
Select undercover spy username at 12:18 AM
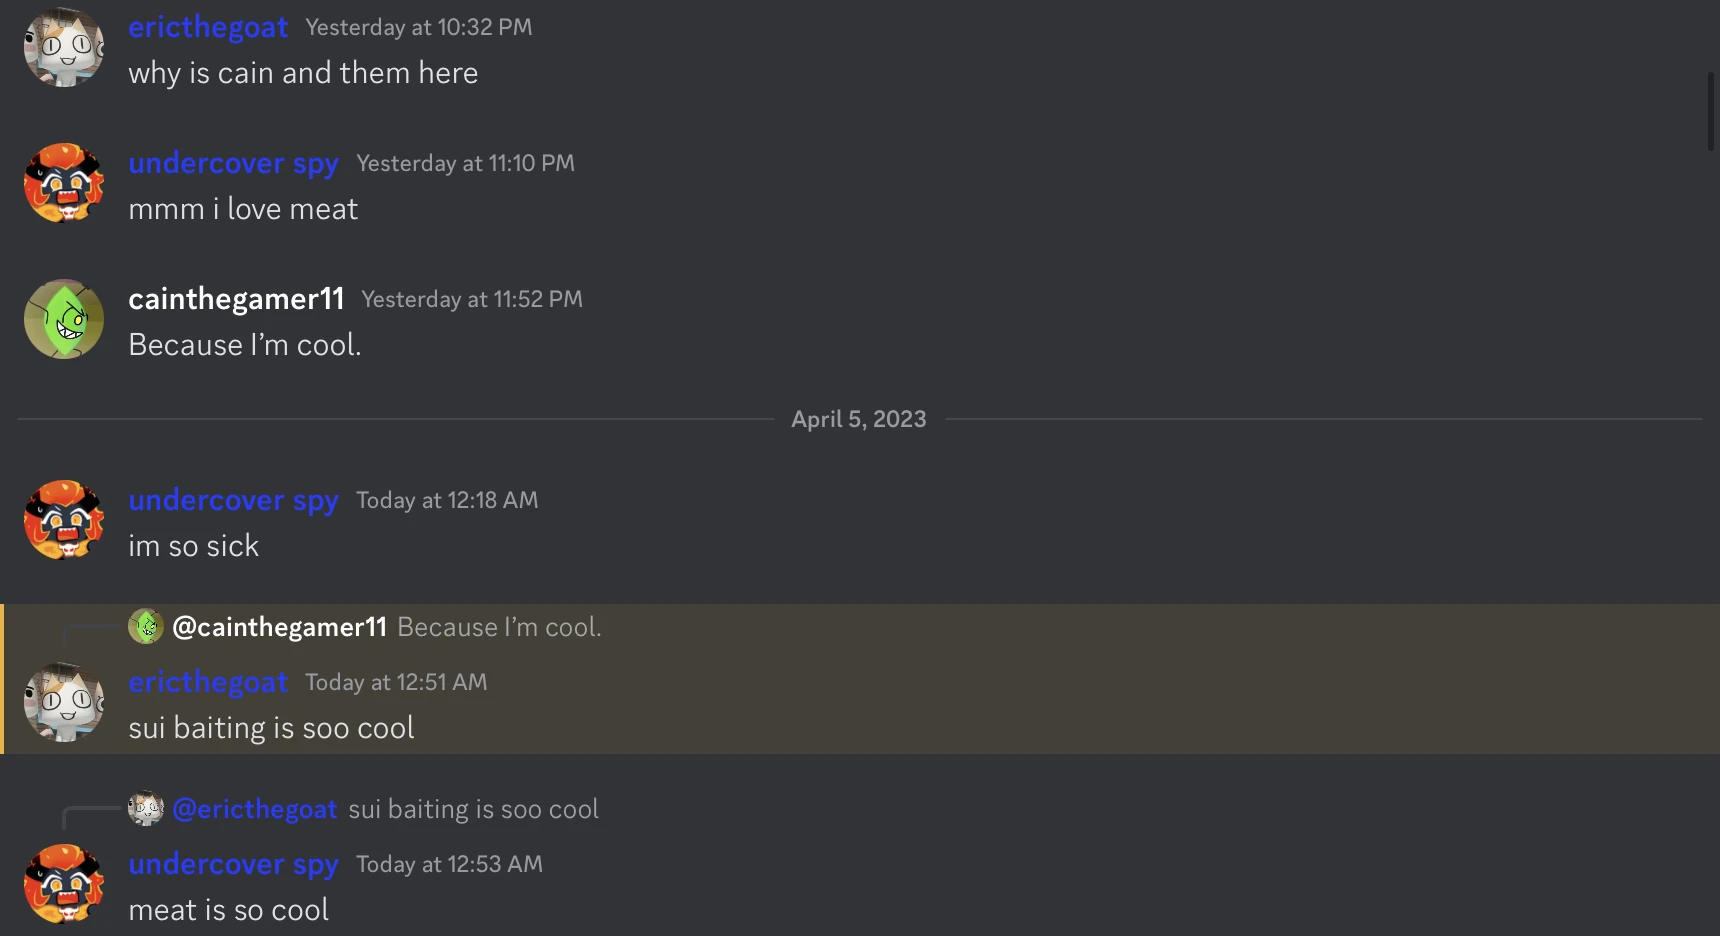(233, 500)
